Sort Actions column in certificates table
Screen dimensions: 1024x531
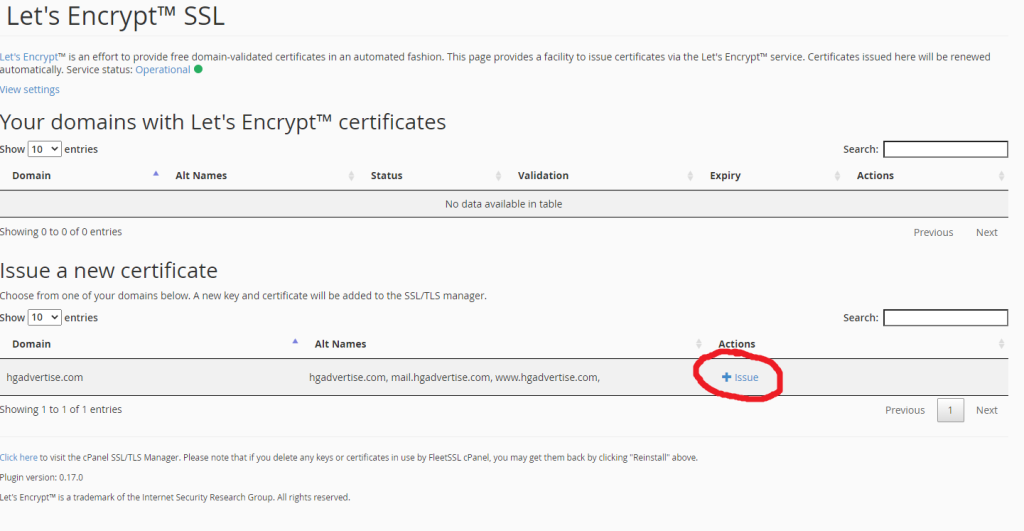point(1001,176)
